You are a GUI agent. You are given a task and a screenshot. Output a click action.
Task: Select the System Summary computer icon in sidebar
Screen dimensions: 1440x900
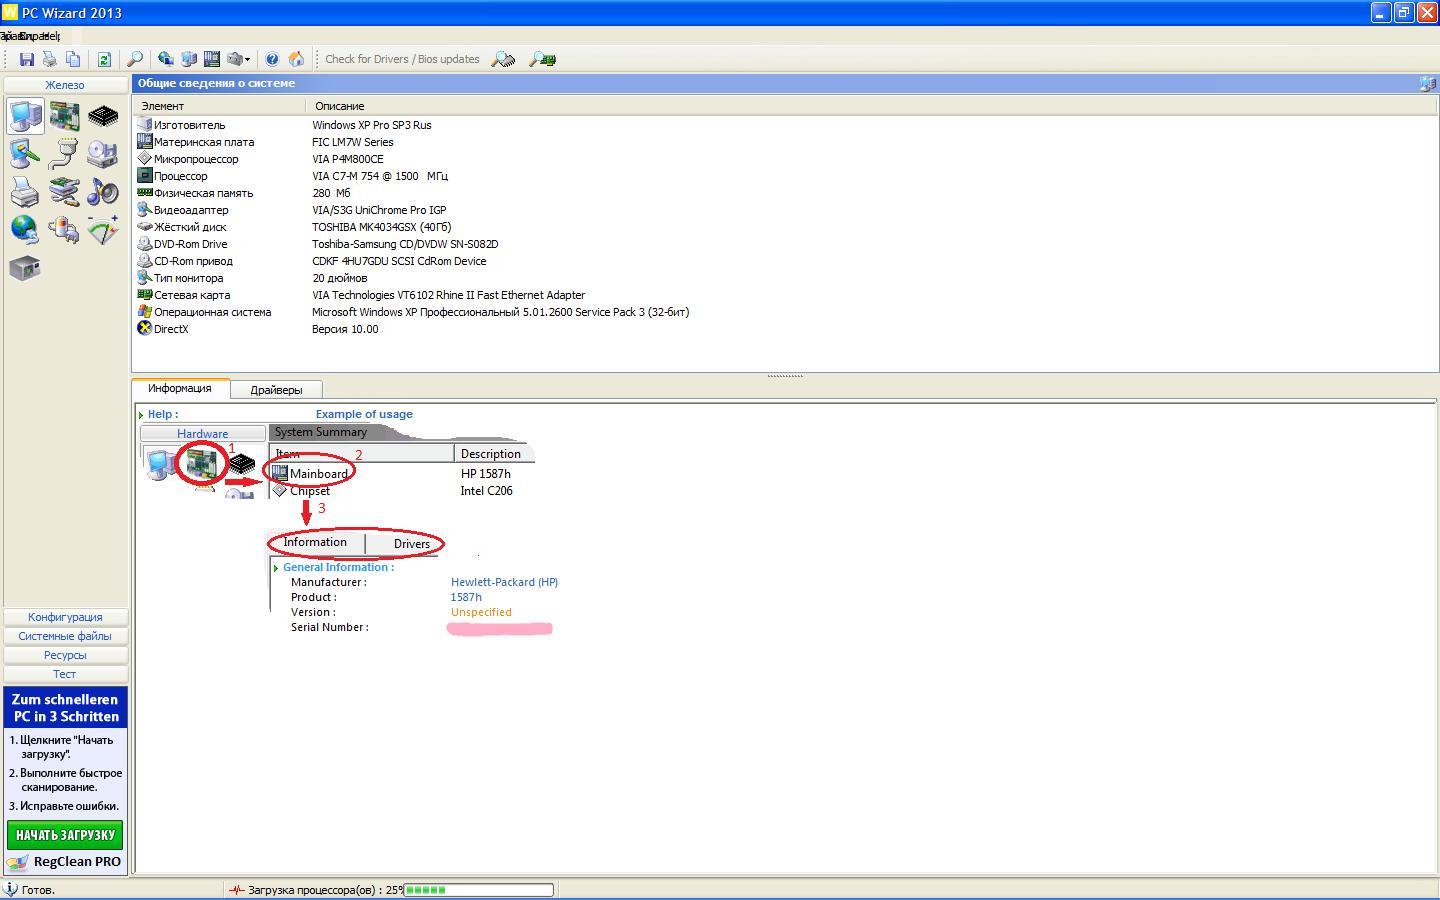click(25, 116)
